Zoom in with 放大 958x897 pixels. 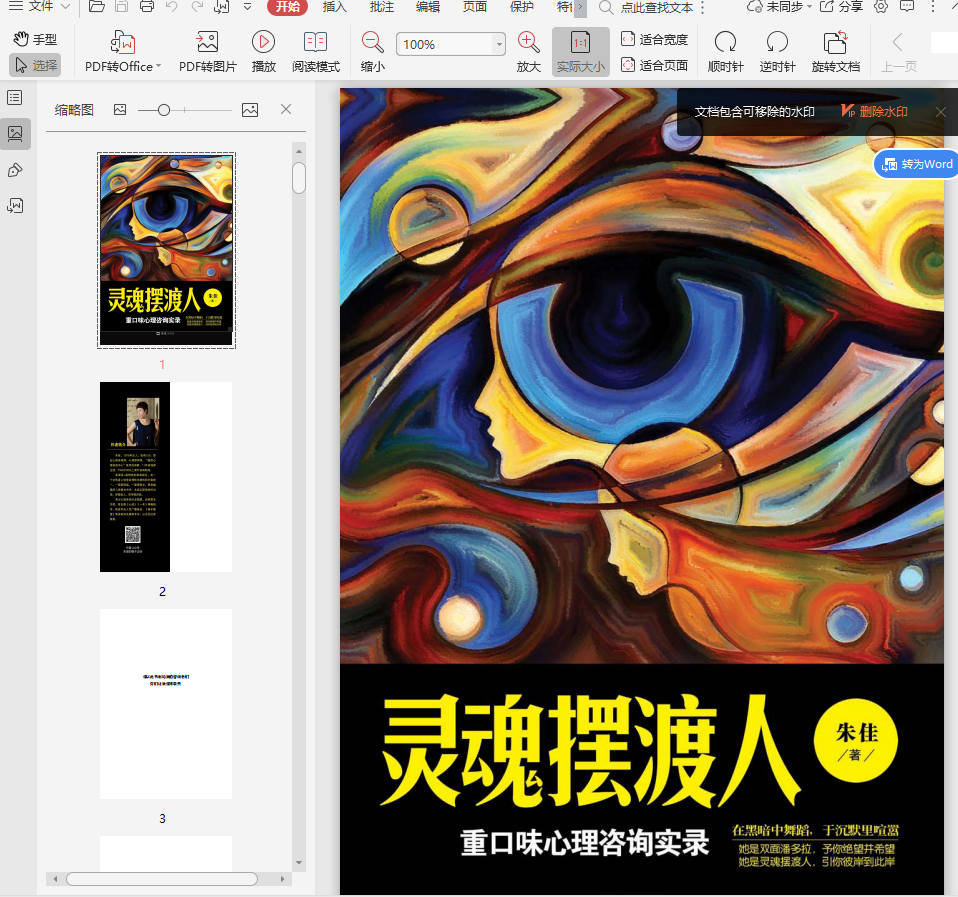(528, 53)
